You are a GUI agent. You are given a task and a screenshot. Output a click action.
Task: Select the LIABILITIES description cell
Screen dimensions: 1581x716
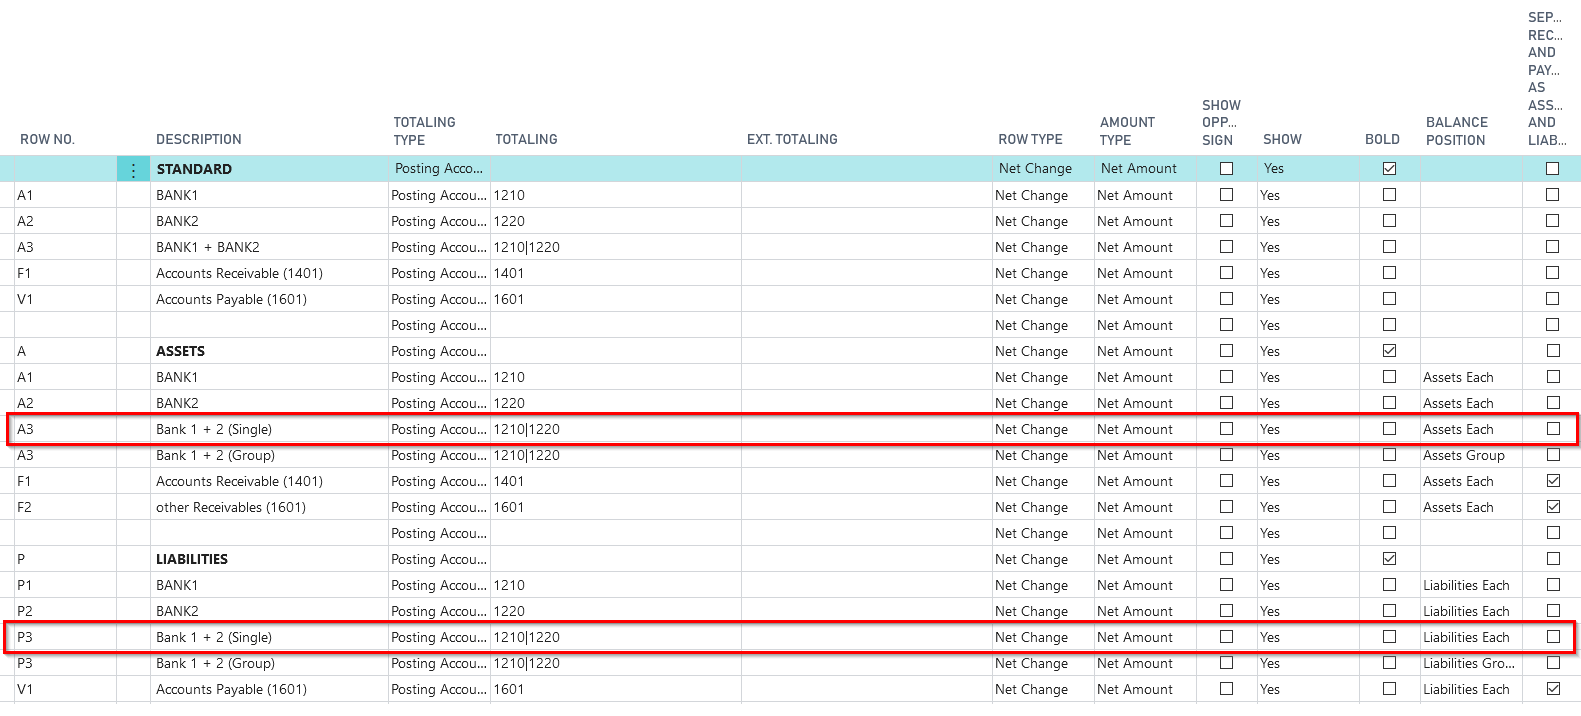tap(192, 560)
